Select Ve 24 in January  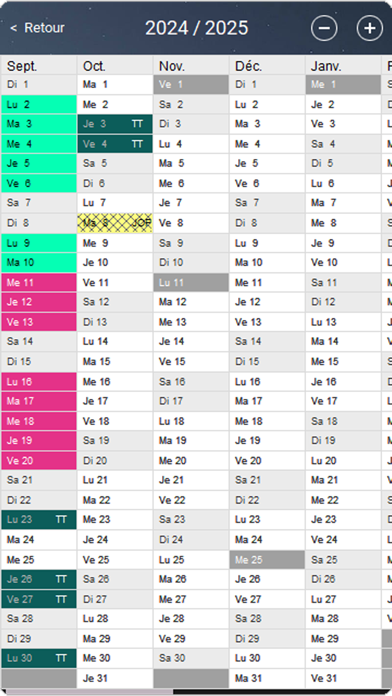tap(343, 540)
